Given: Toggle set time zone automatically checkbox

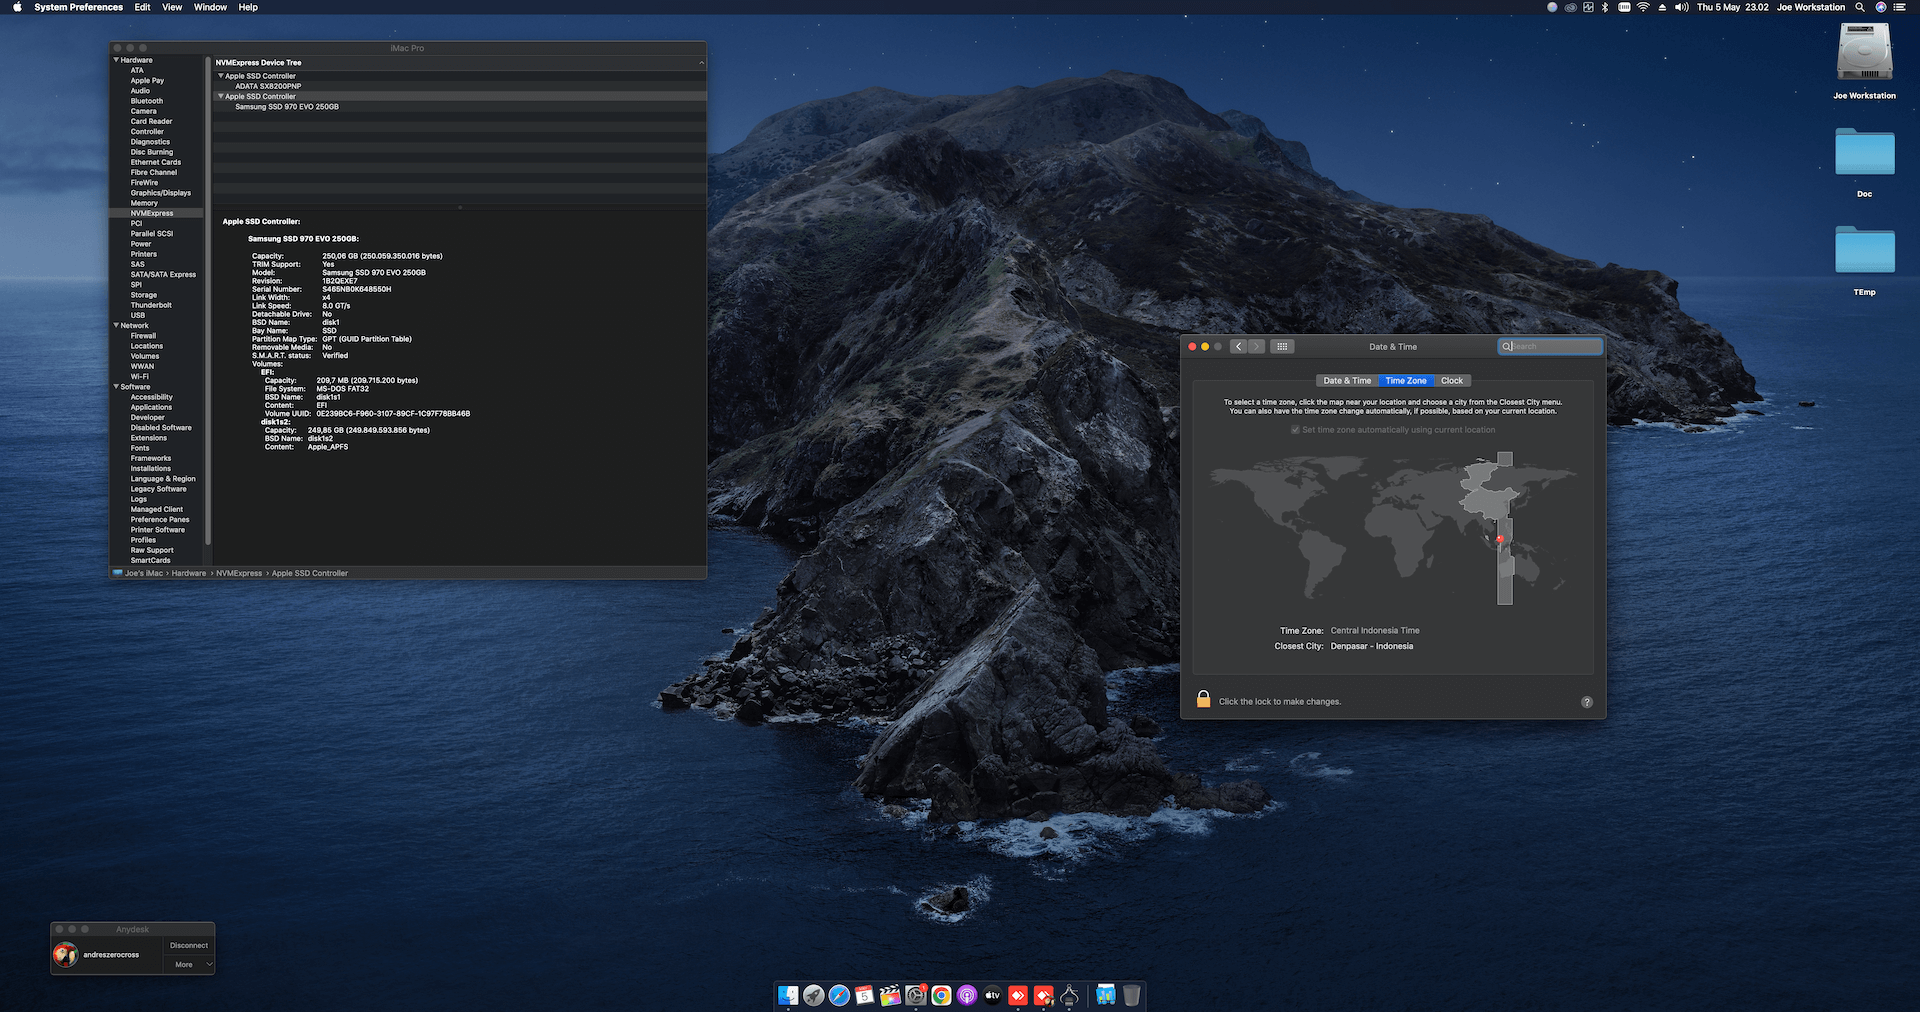Looking at the screenshot, I should point(1295,430).
